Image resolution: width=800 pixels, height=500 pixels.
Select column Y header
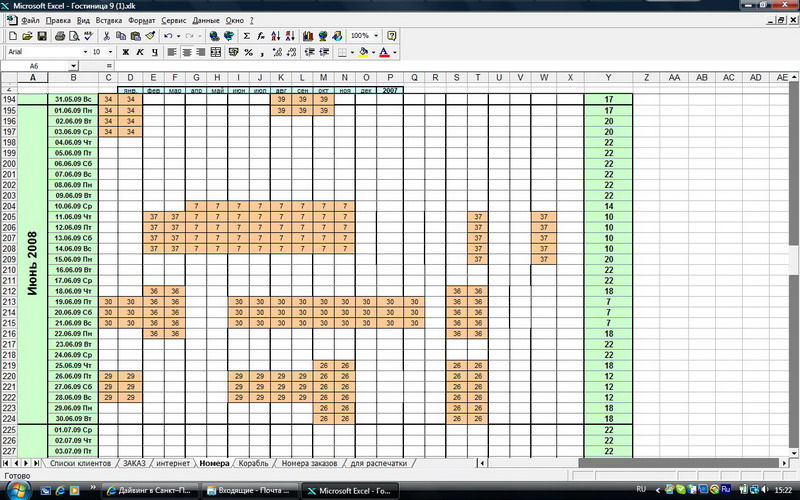[608, 78]
